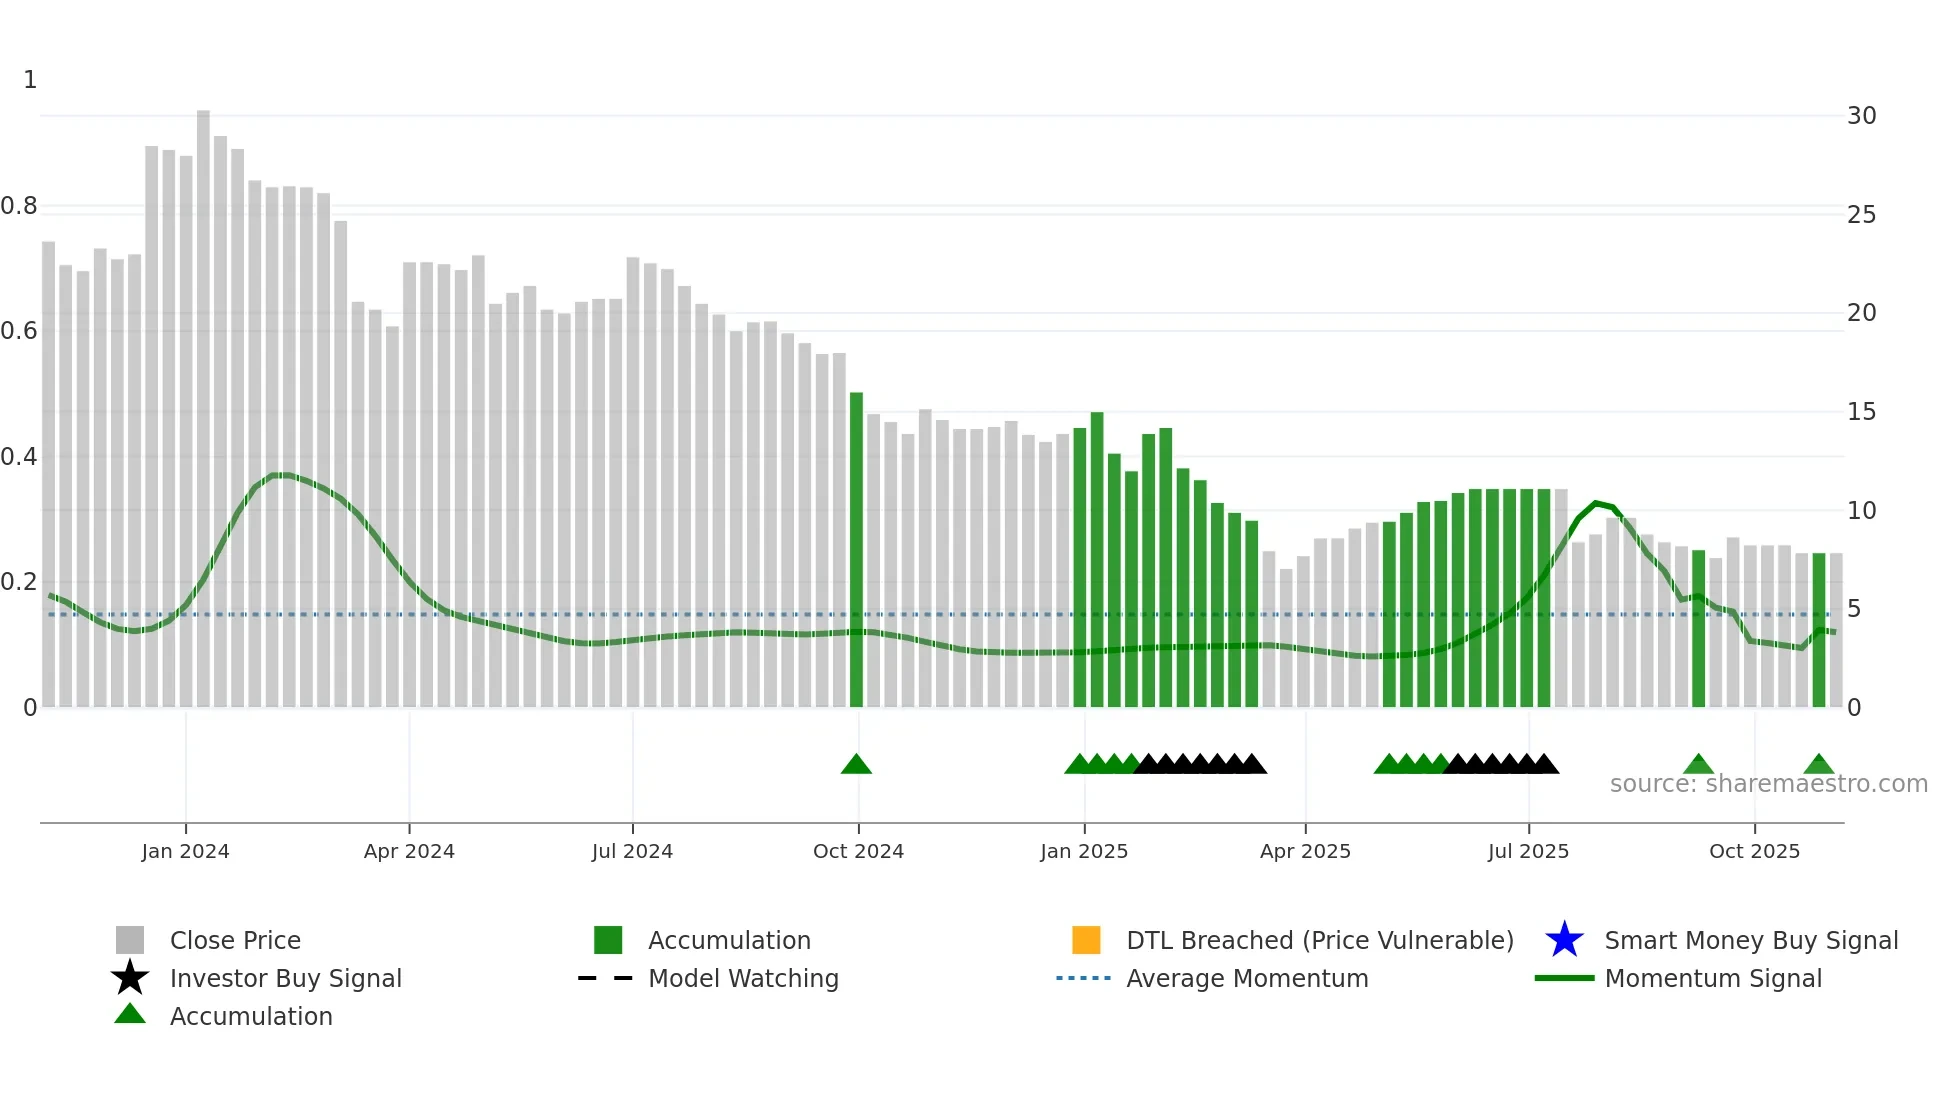
Task: Click the Apr 2025 x-axis label
Action: point(1305,851)
